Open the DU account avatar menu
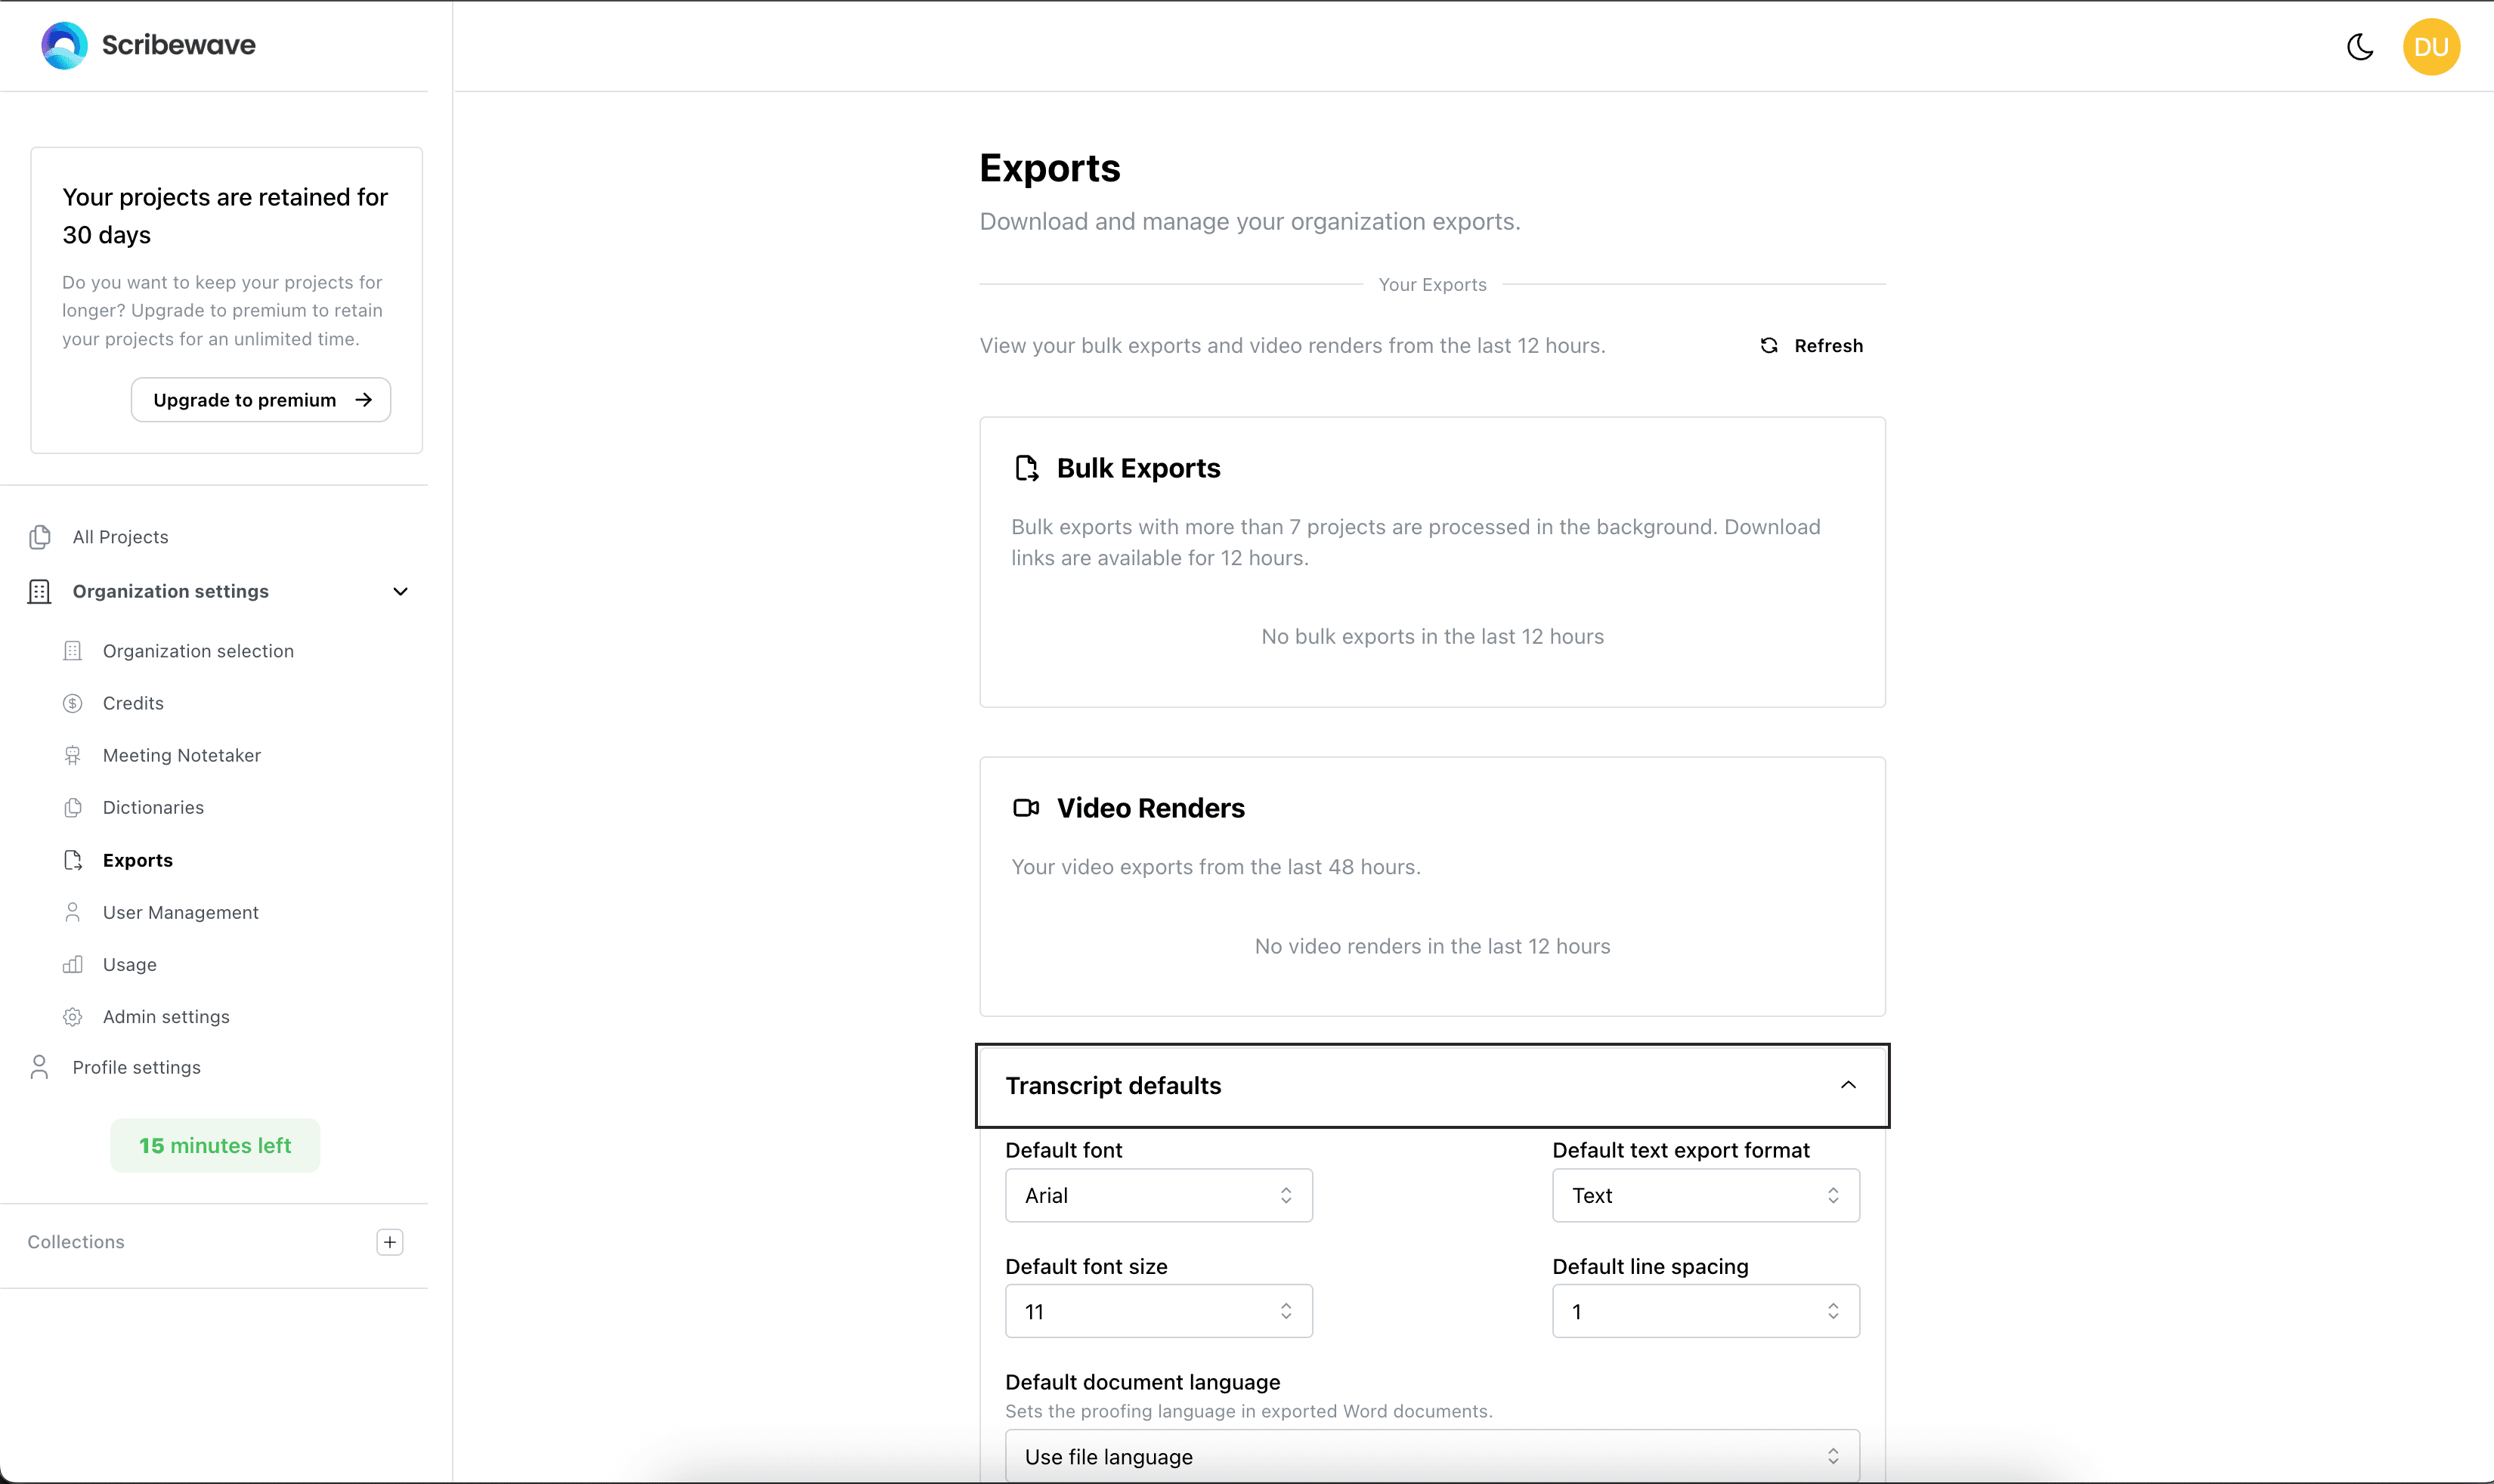This screenshot has width=2494, height=1484. pyautogui.click(x=2432, y=46)
